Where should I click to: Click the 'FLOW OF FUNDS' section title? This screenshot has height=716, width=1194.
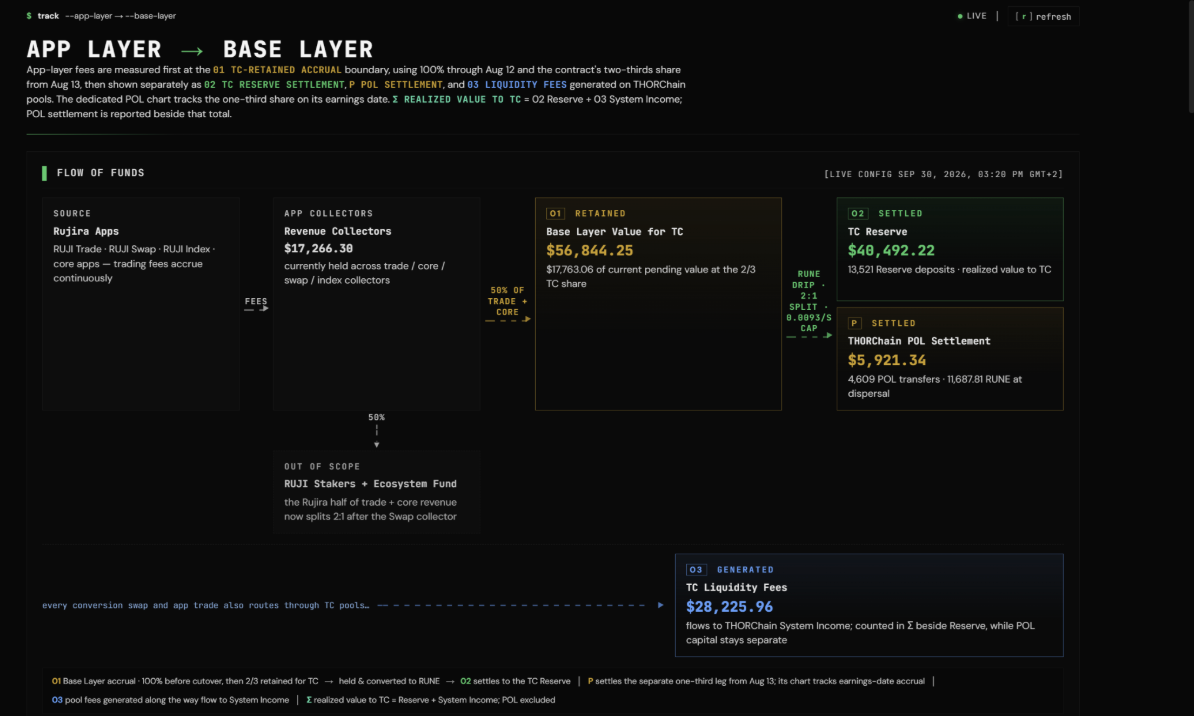tap(101, 173)
